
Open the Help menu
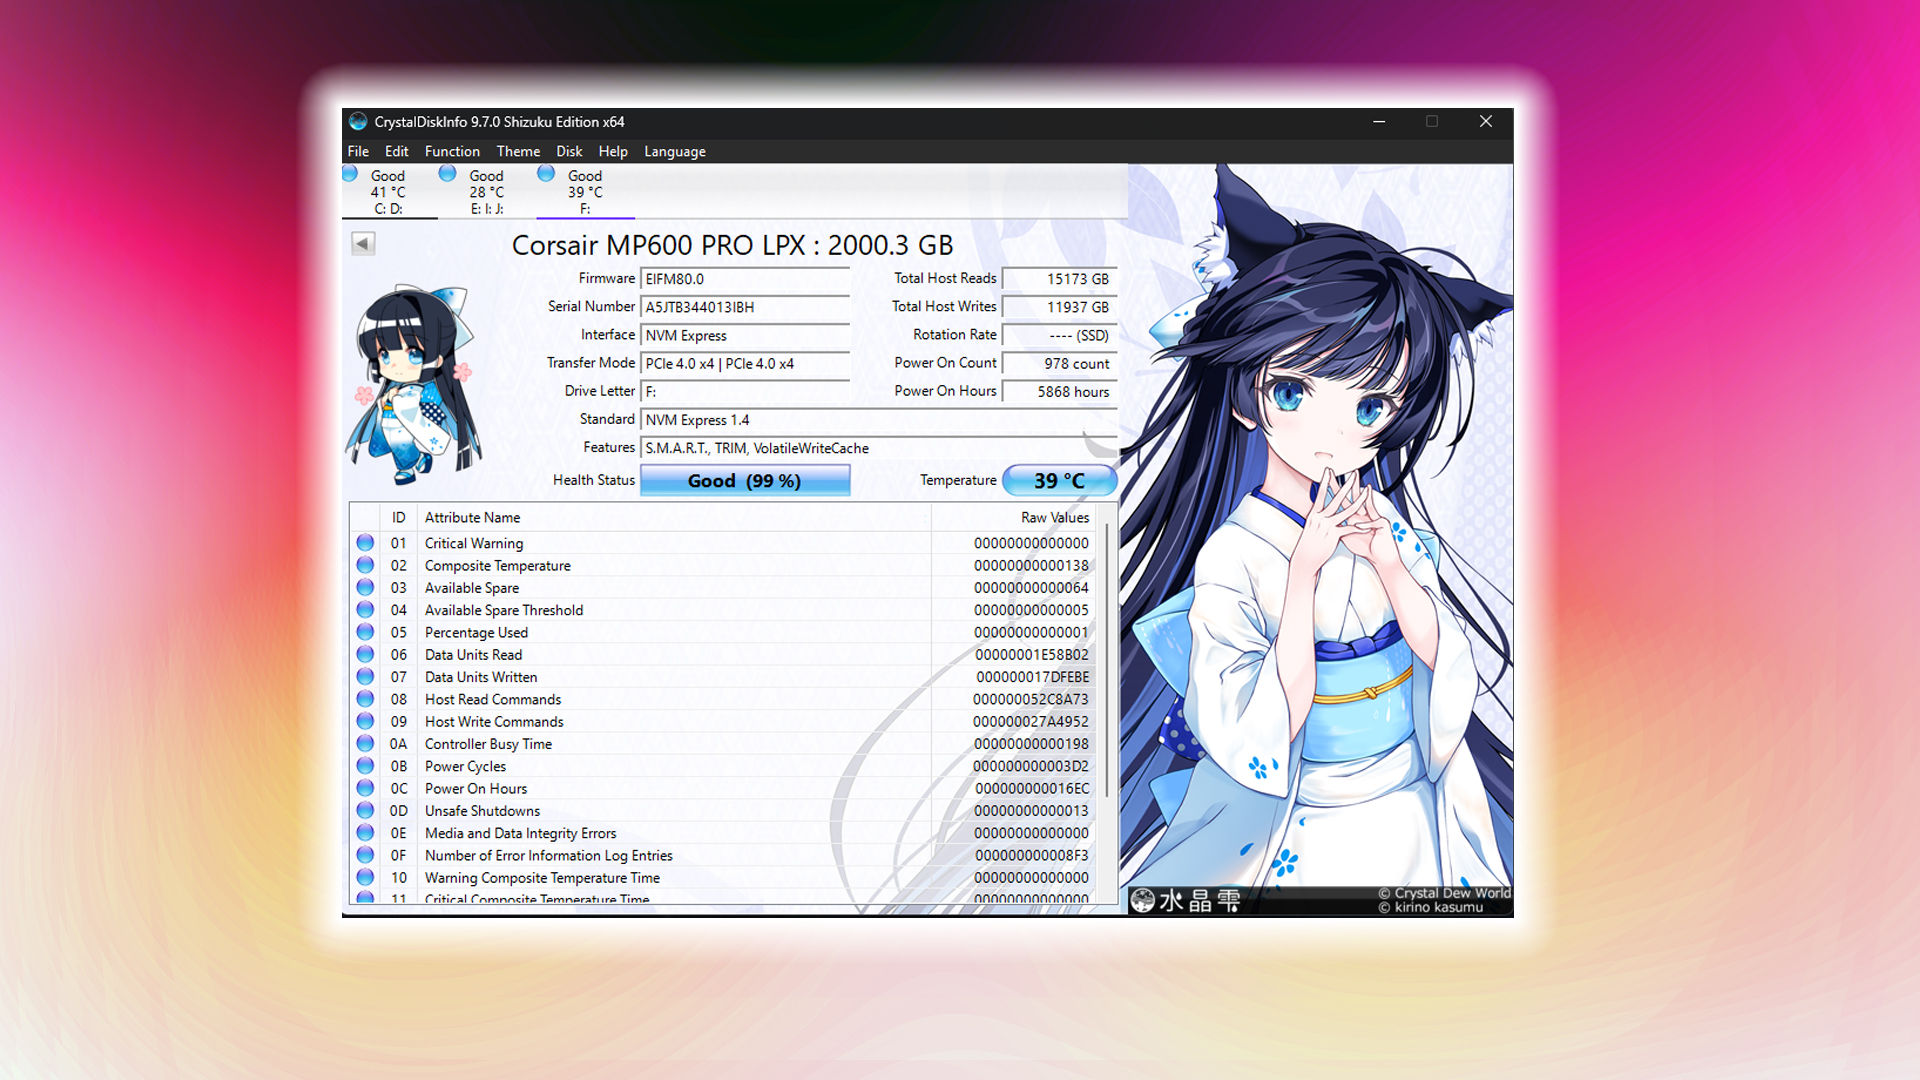[613, 151]
